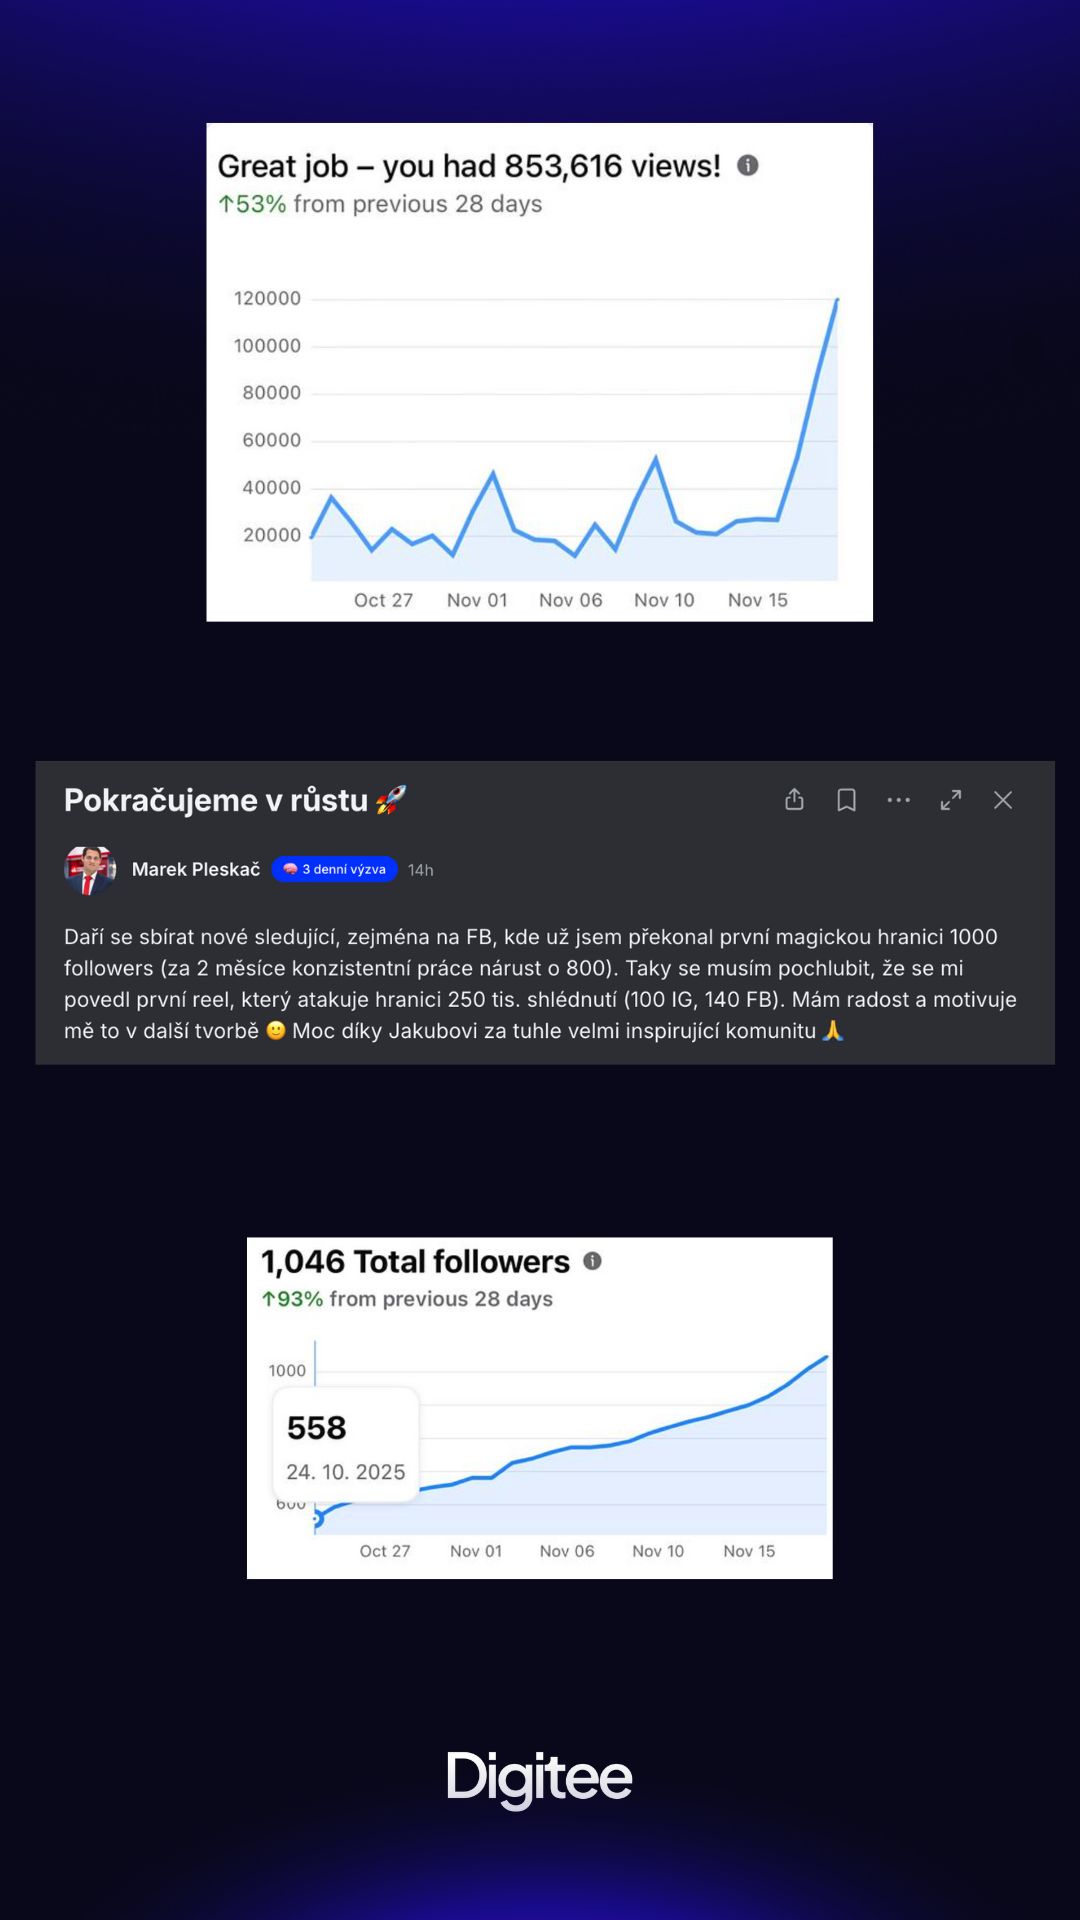Click Nov 15 label on views chart
The height and width of the screenshot is (1920, 1080).
click(x=758, y=600)
